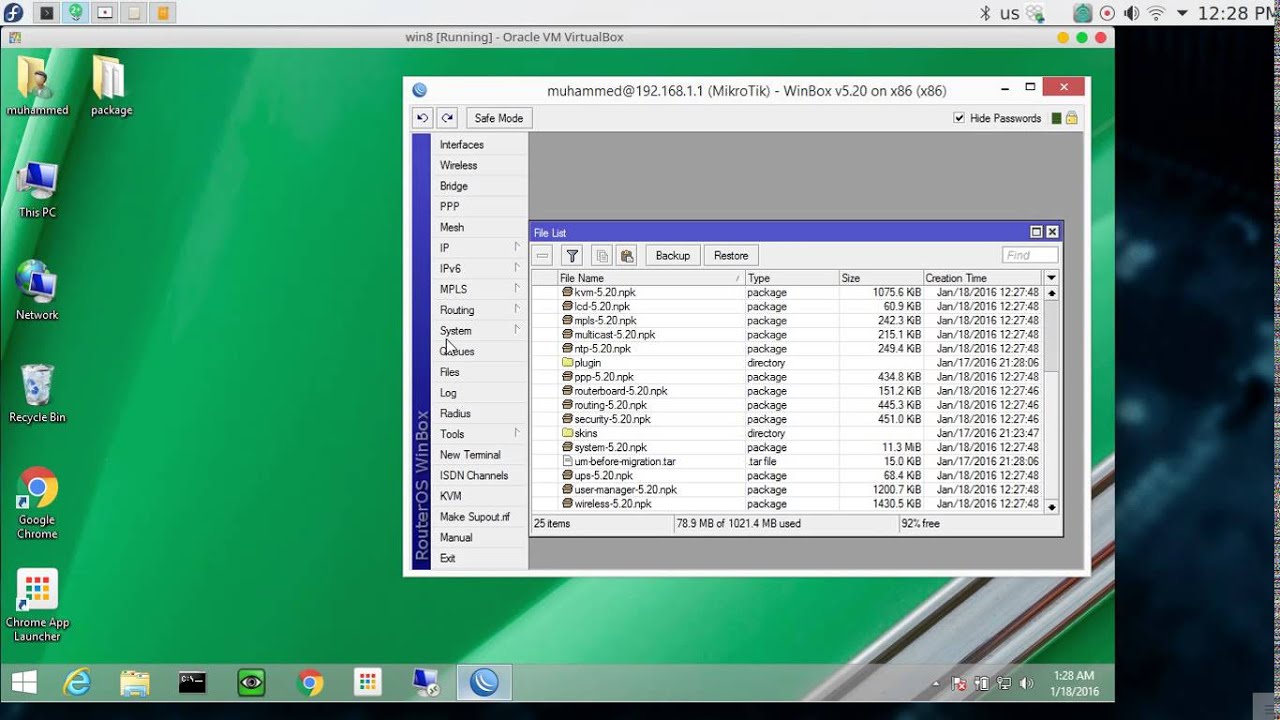The height and width of the screenshot is (720, 1280).
Task: Click the scroll-up arrow of File List
Action: point(1051,293)
